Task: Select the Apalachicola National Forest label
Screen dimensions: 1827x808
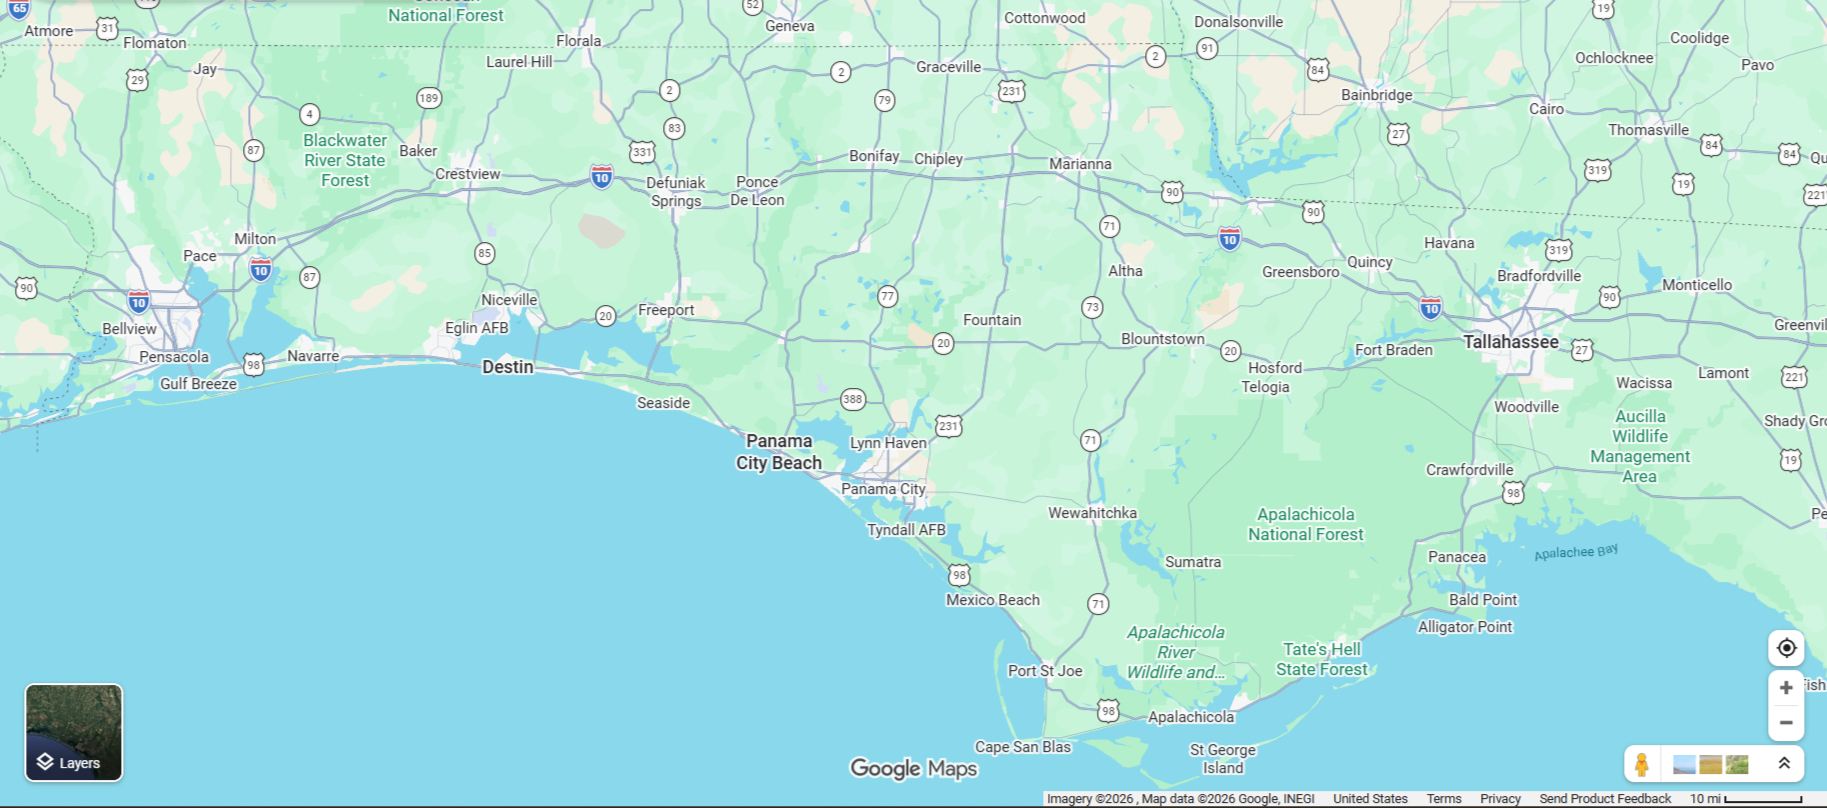Action: (x=1306, y=524)
